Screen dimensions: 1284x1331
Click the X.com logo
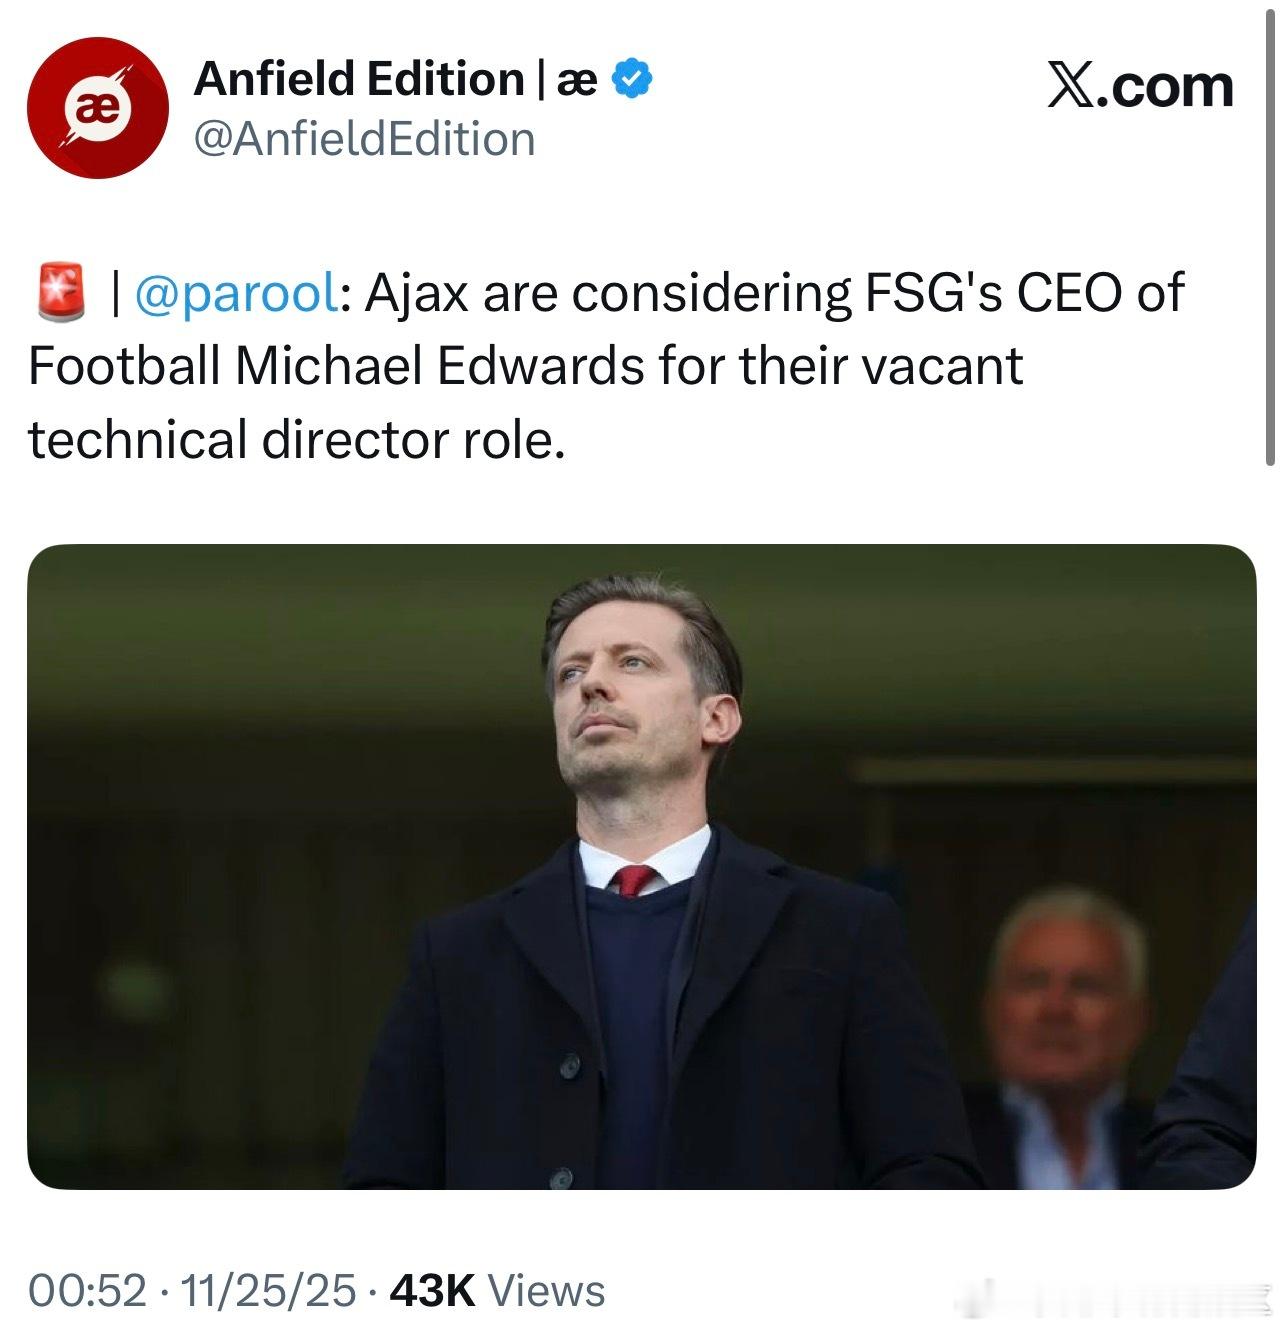click(x=1139, y=86)
